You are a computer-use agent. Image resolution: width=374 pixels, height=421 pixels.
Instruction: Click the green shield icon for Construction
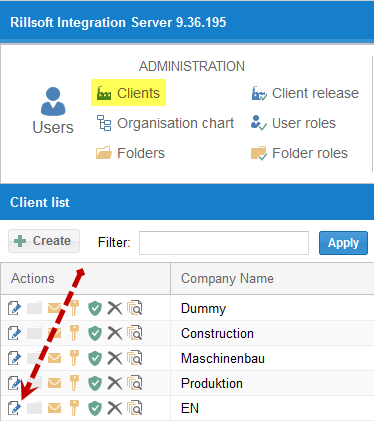(95, 333)
